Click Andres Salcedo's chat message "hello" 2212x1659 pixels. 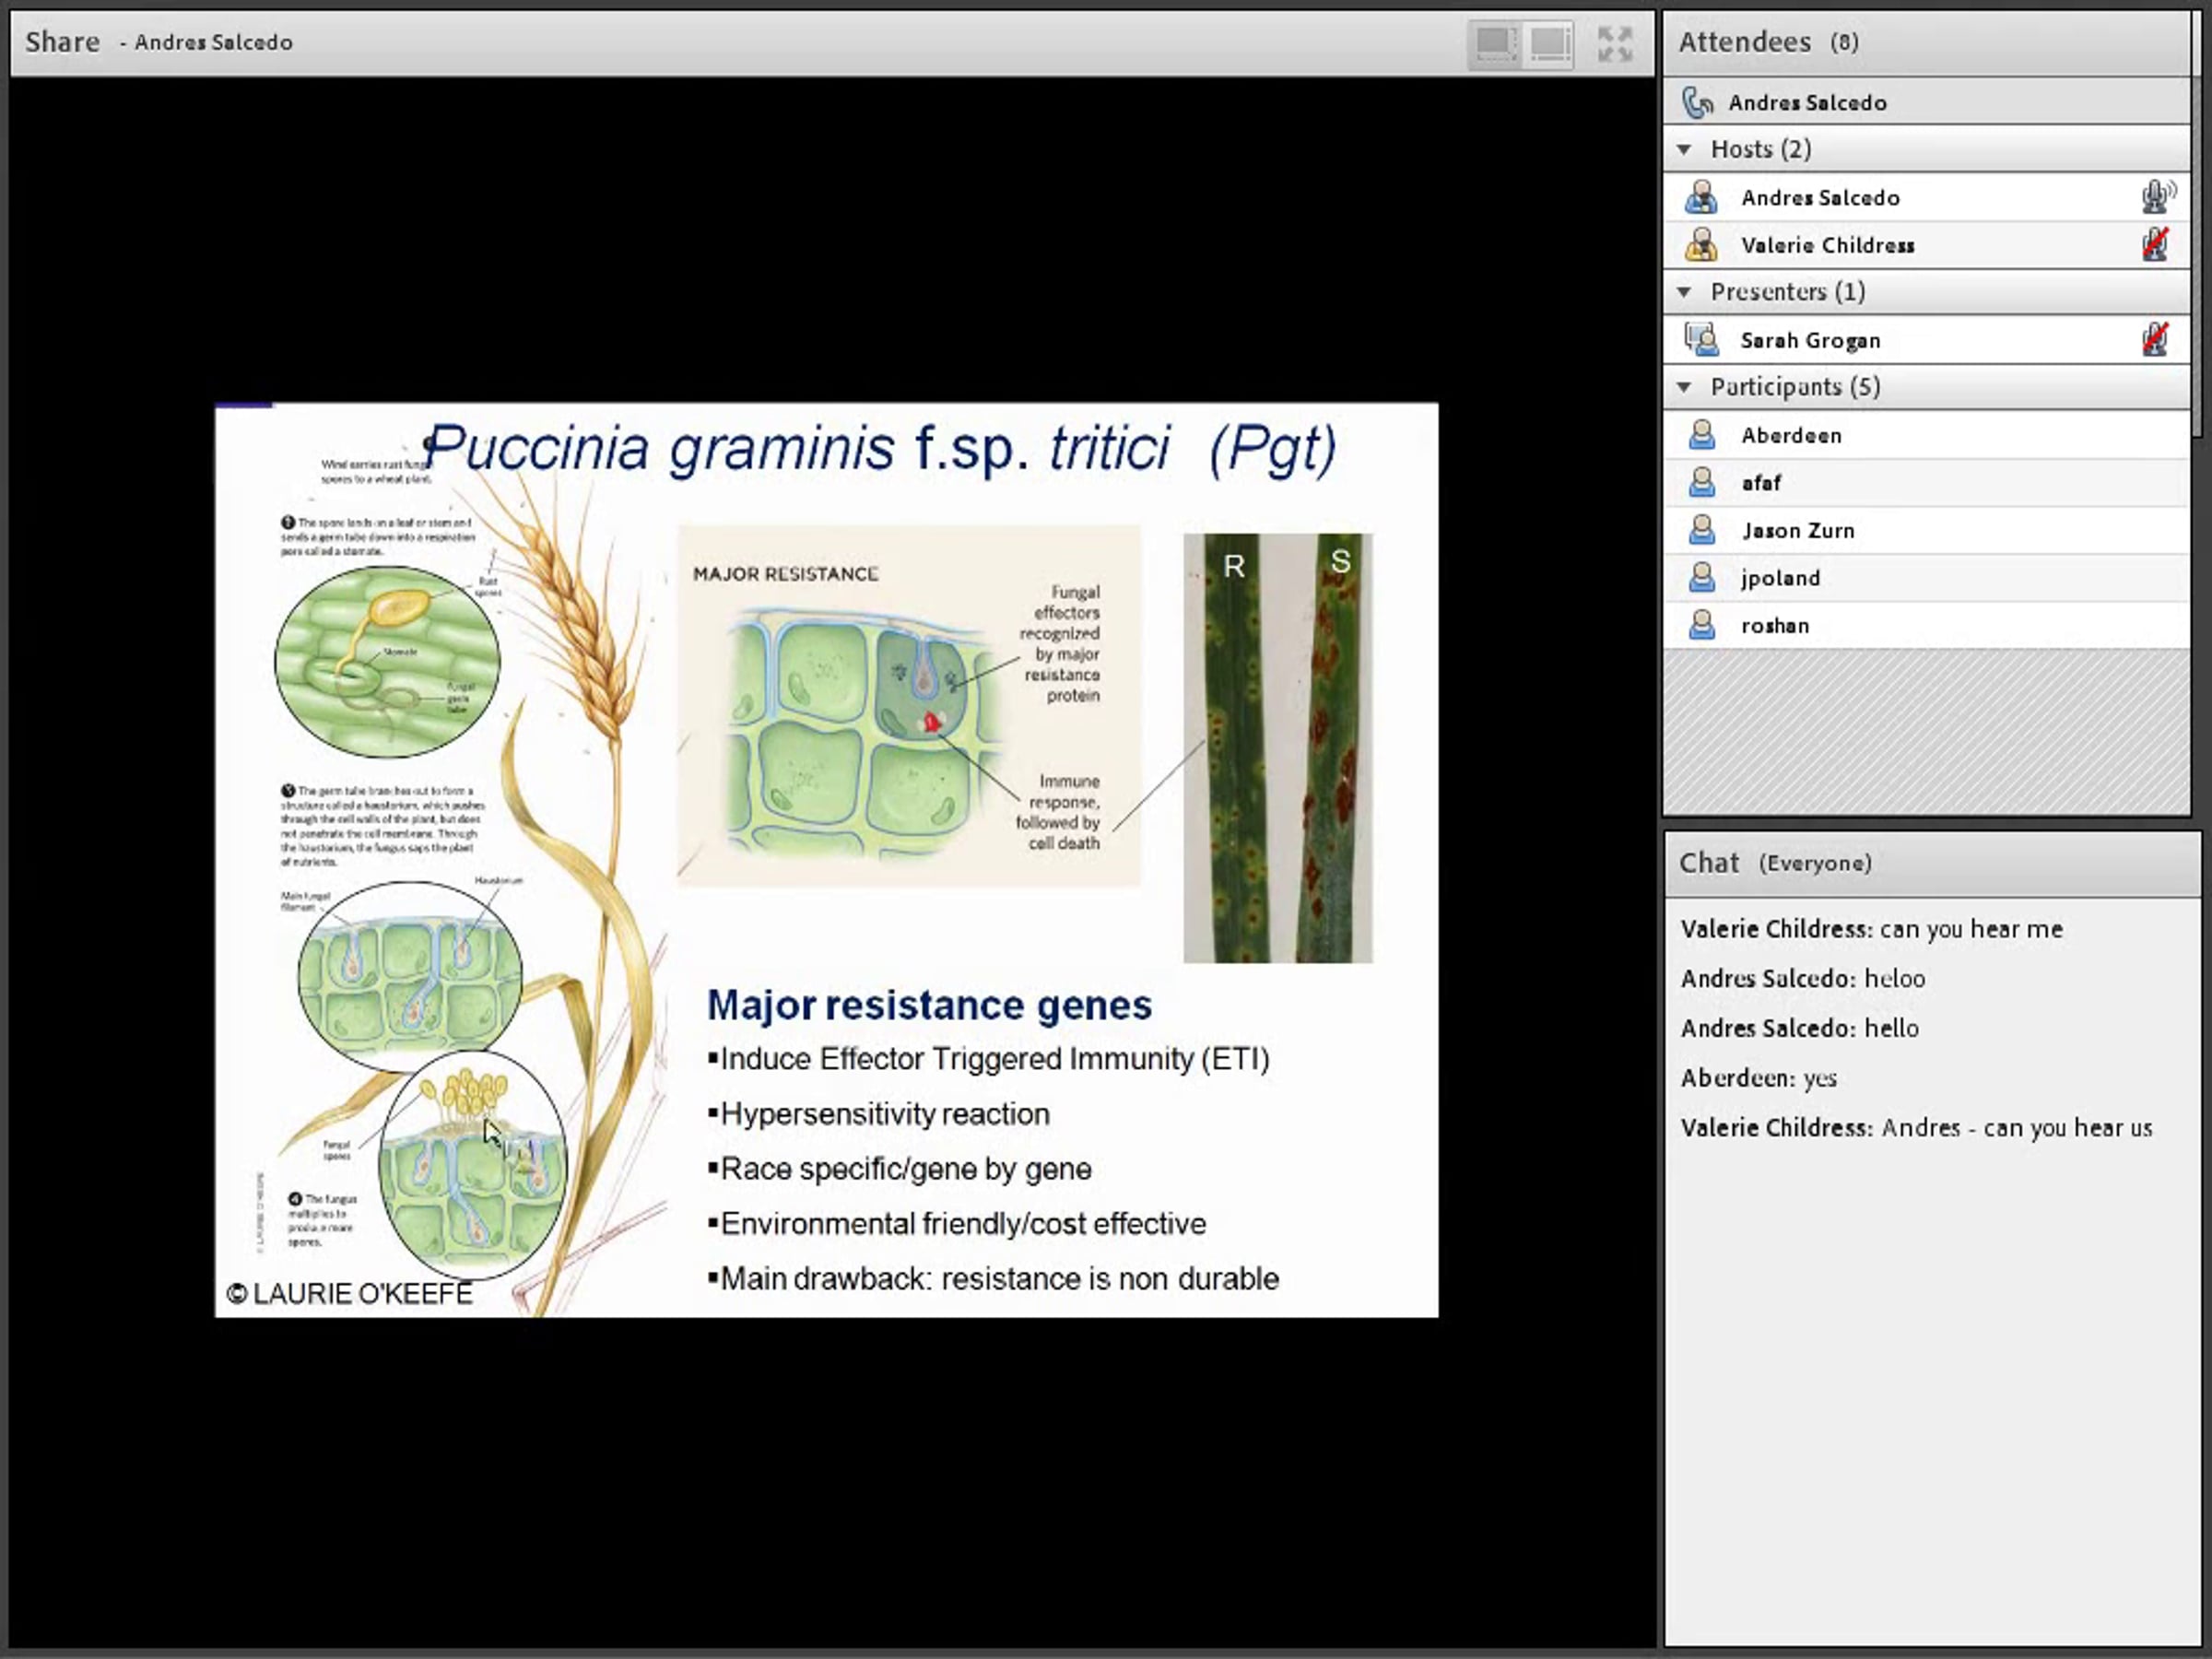click(1891, 1028)
